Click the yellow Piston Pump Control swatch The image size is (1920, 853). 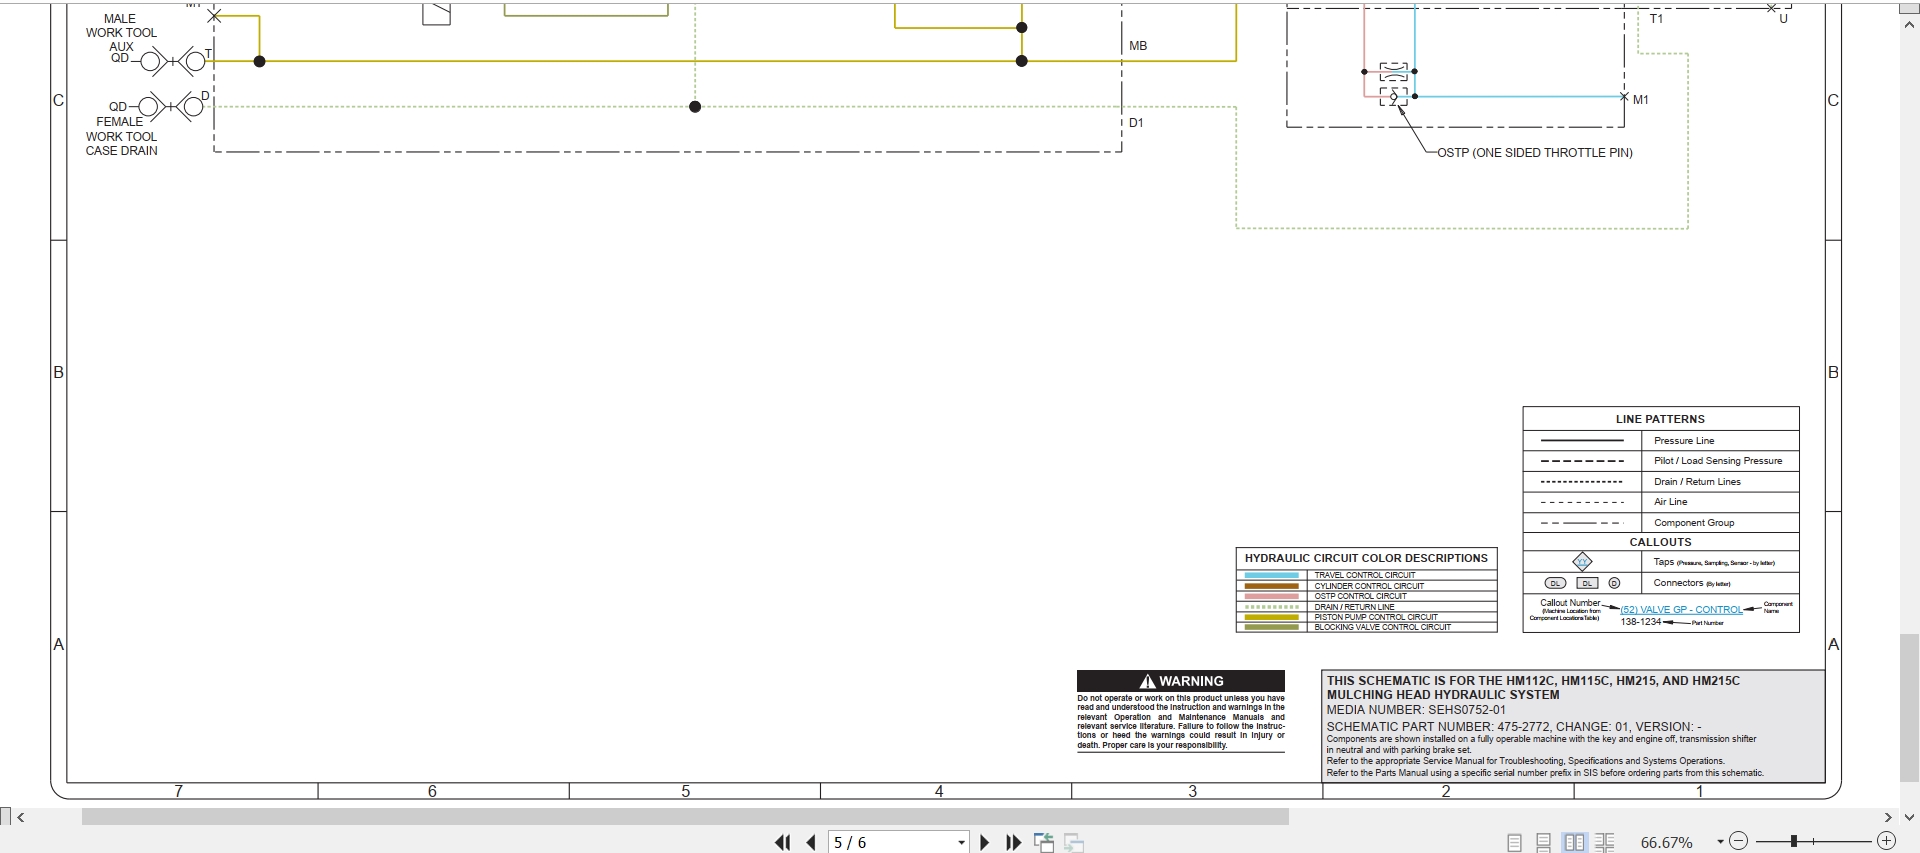coord(1271,617)
